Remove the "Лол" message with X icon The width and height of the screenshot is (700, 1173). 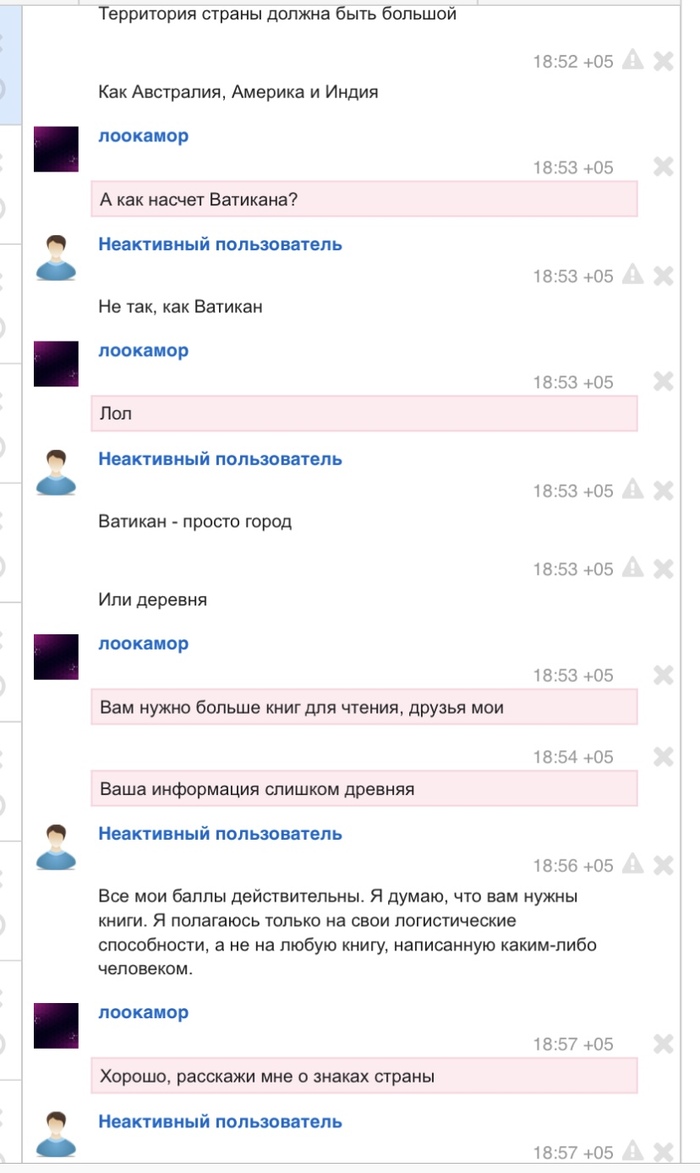(x=662, y=382)
